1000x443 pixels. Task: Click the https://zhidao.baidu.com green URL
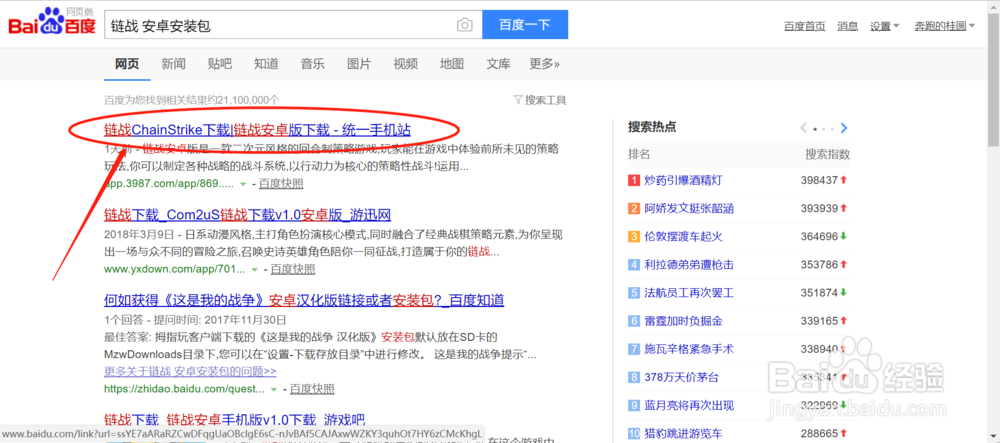(184, 389)
